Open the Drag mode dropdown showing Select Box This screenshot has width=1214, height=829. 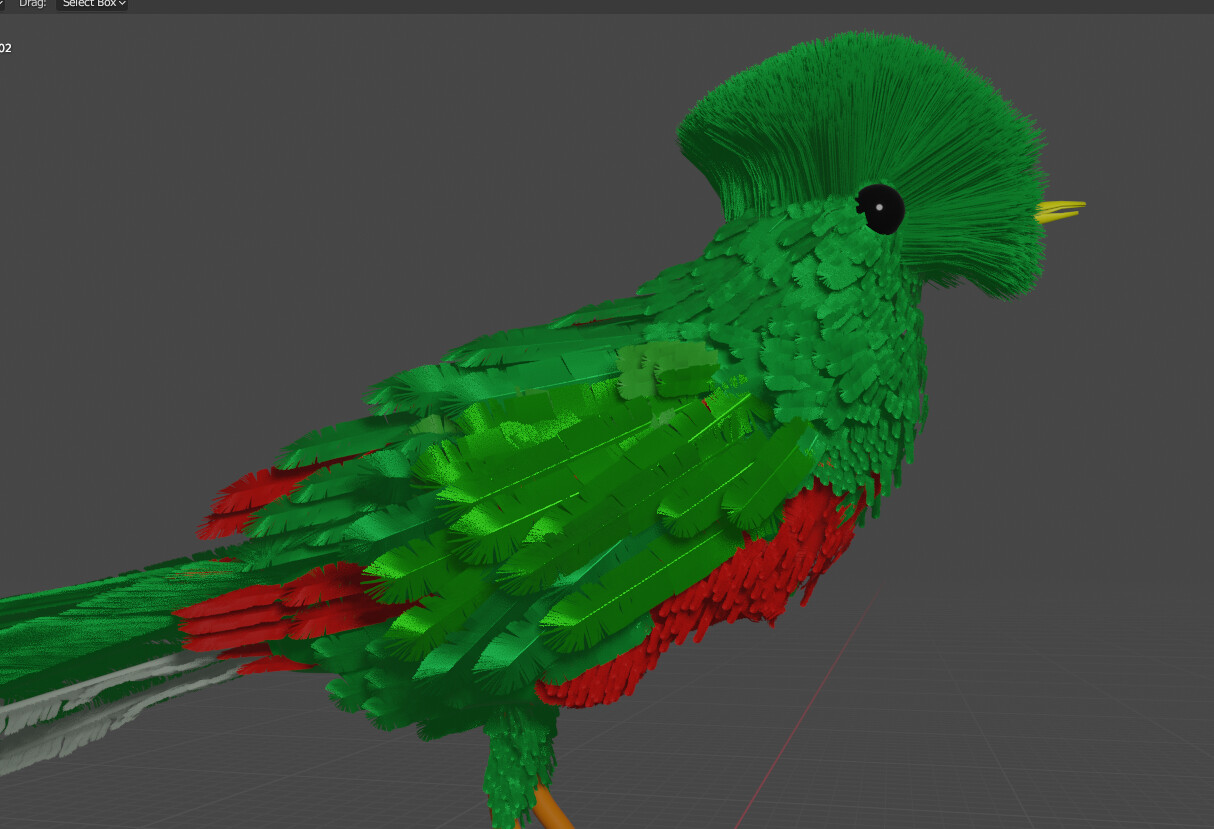point(90,4)
